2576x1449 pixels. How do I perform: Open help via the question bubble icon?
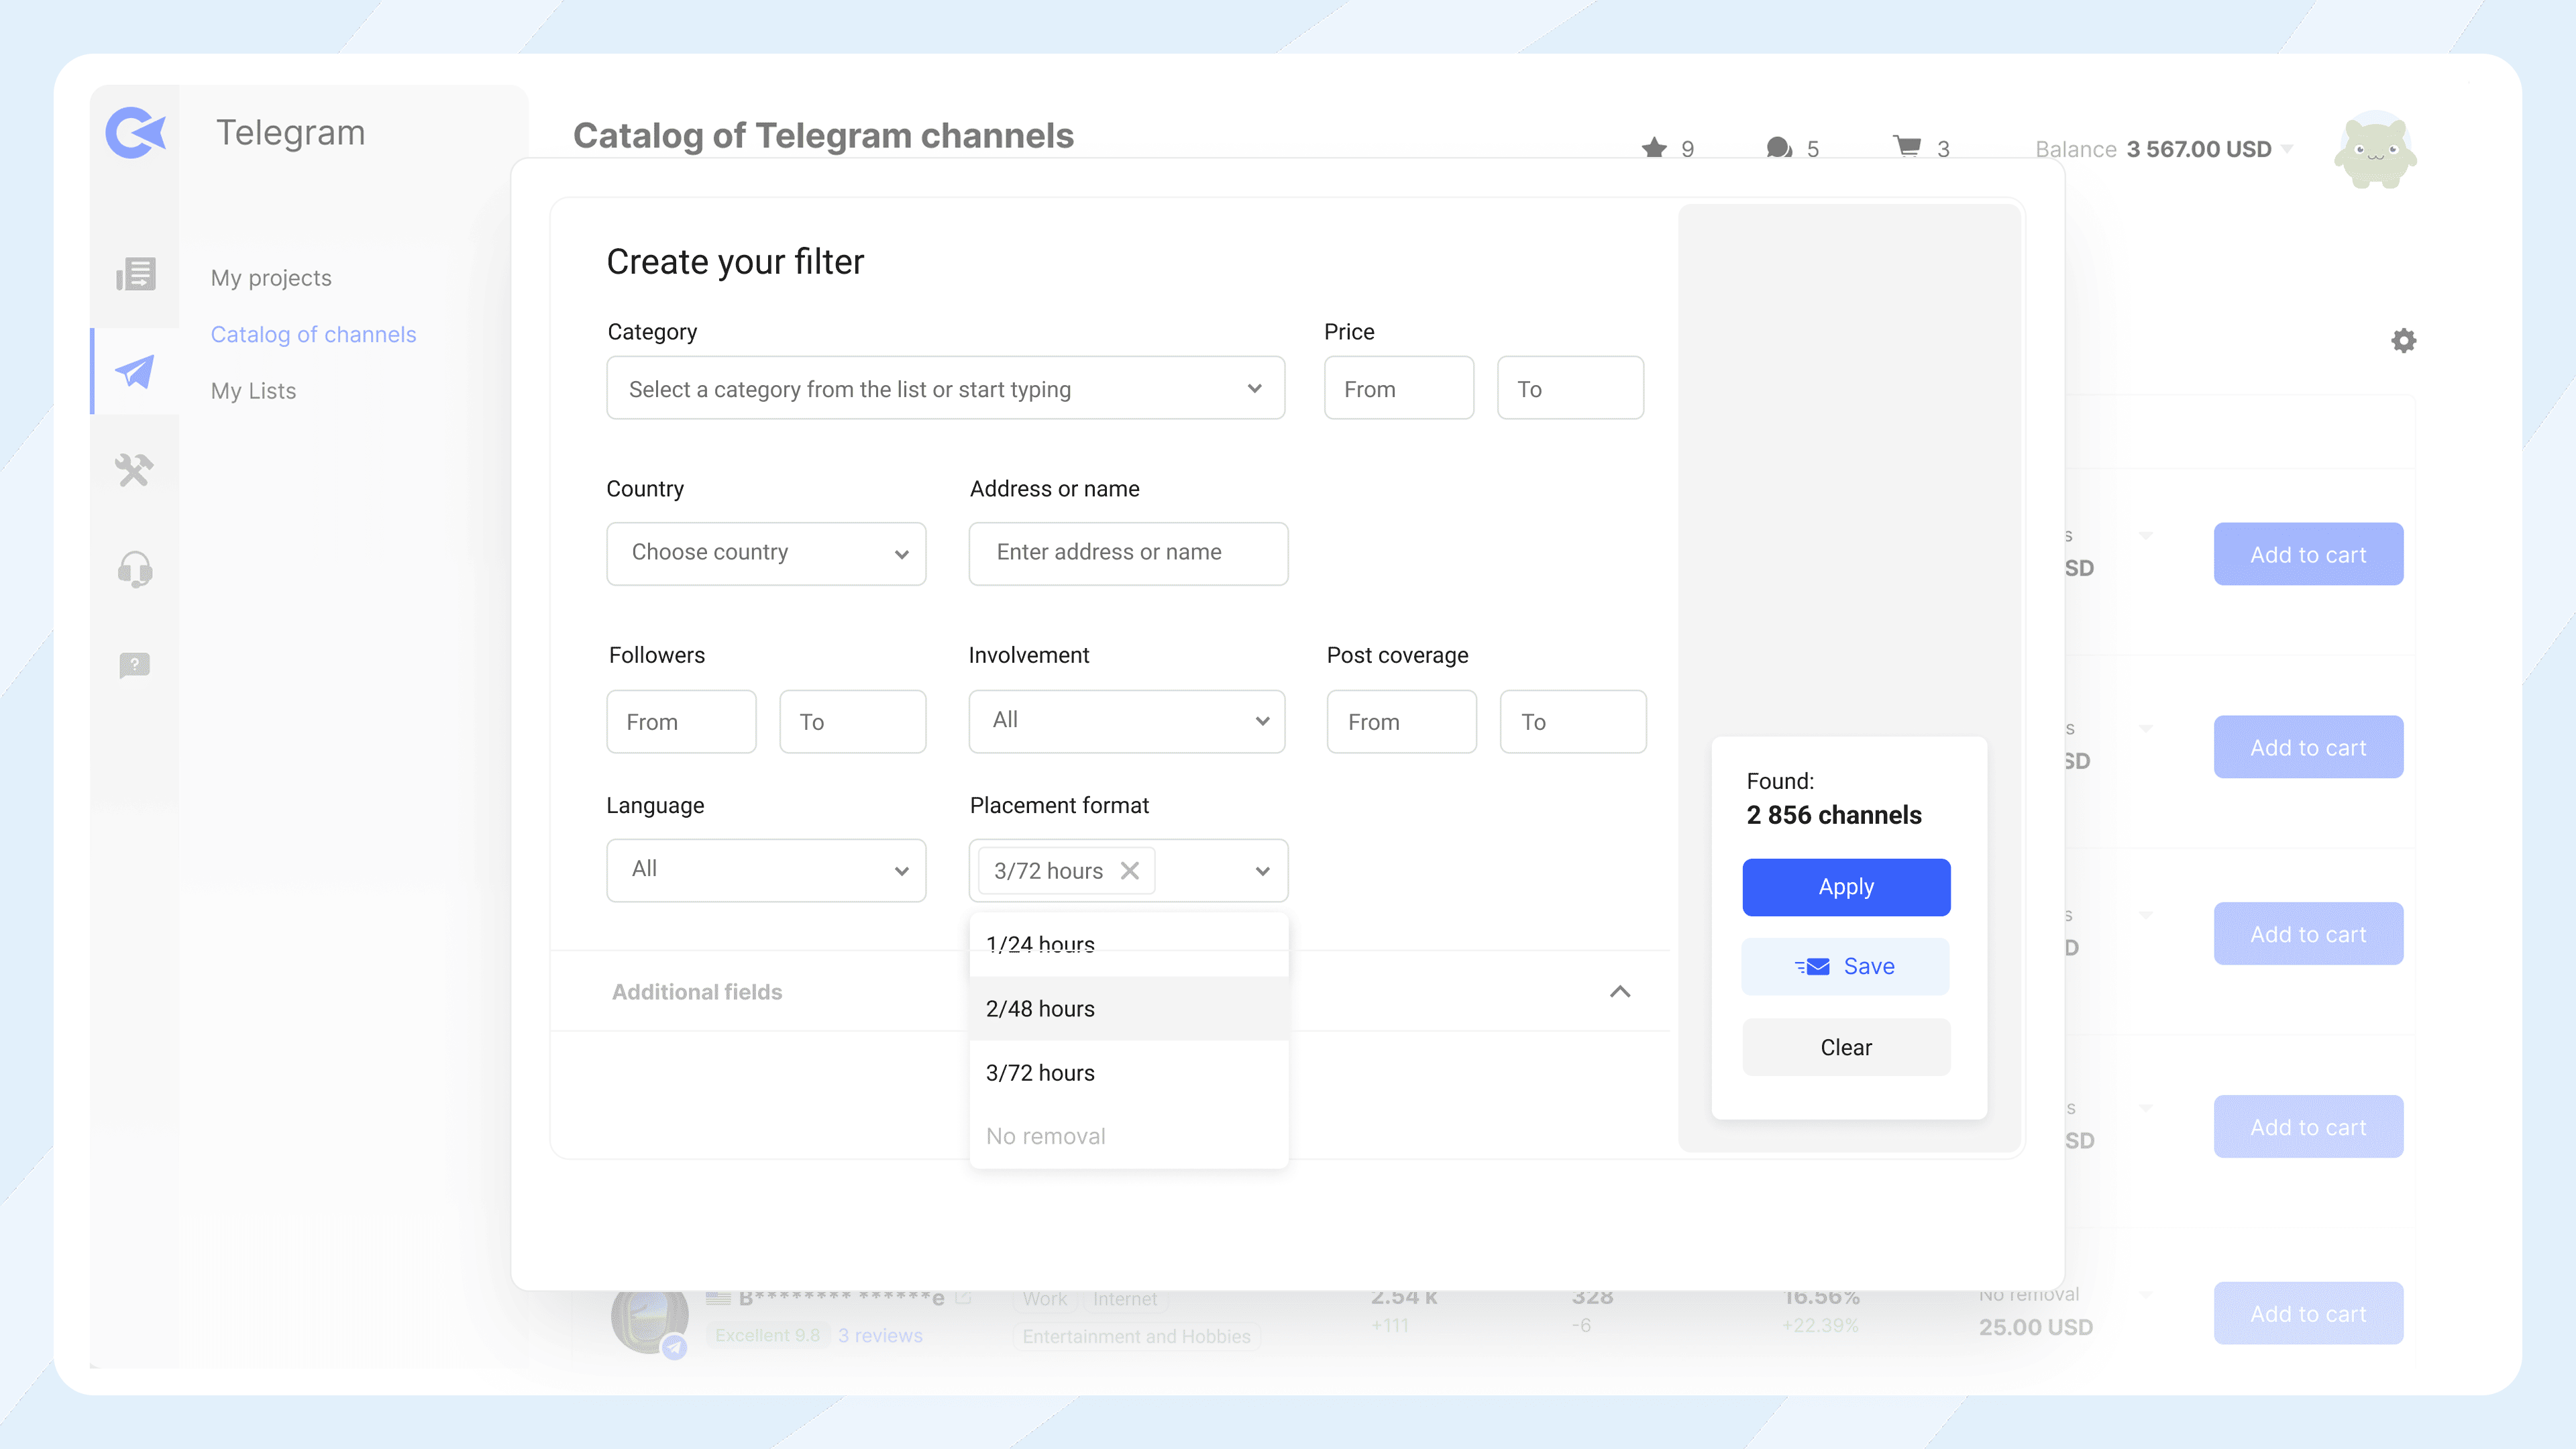click(134, 664)
